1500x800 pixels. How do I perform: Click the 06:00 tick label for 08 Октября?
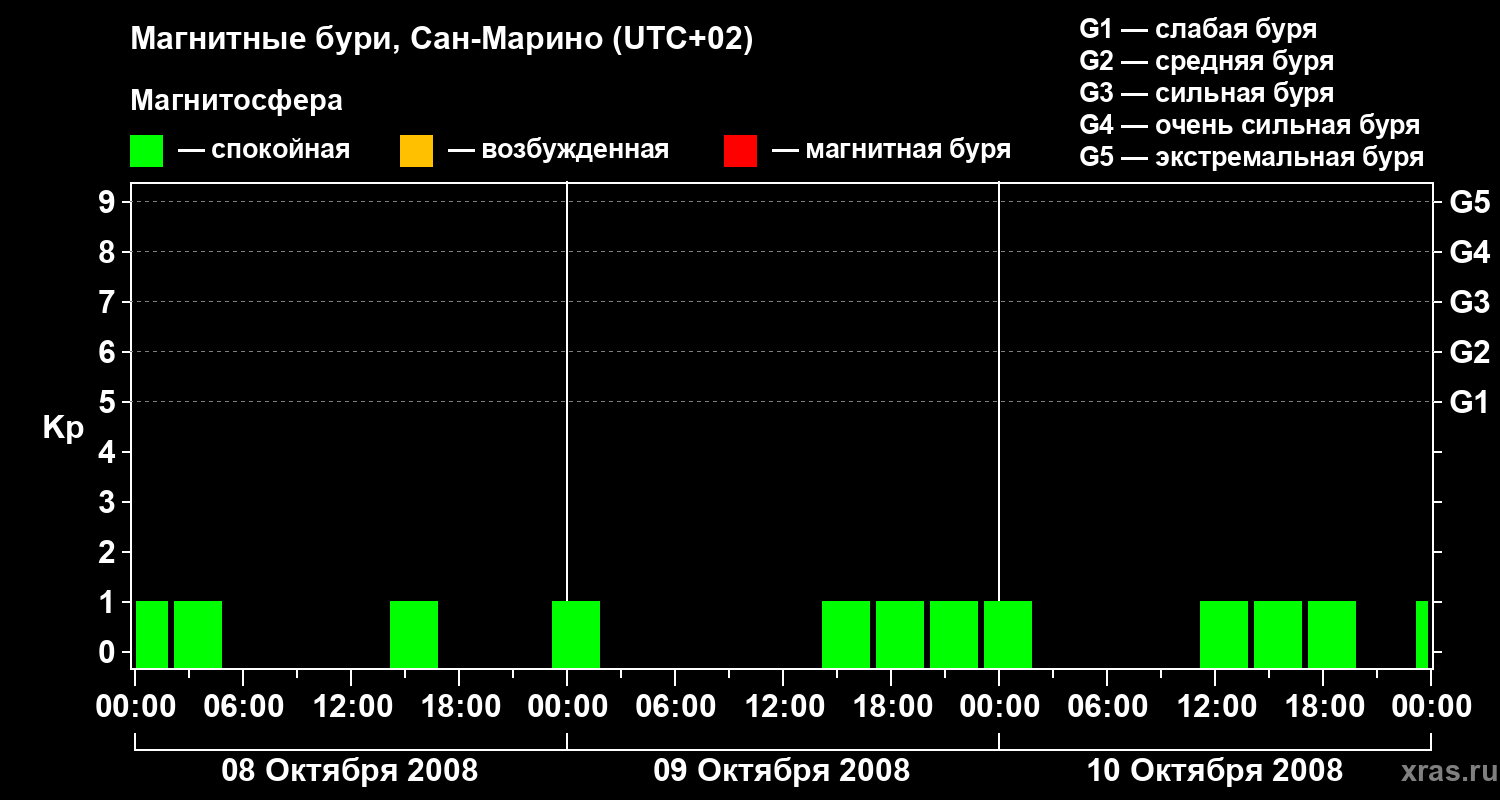(243, 706)
